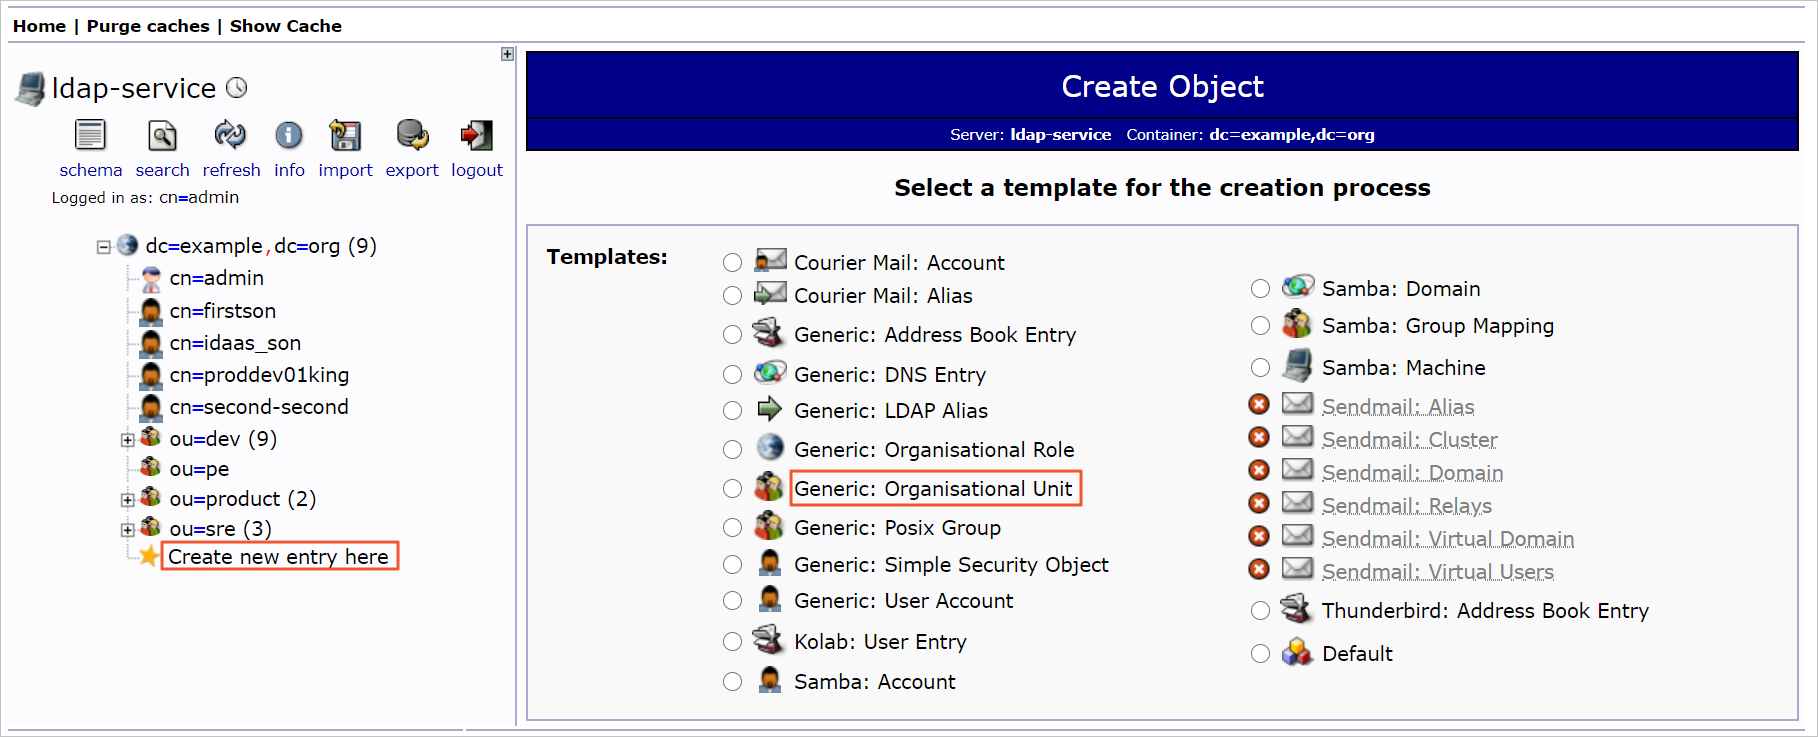
Task: Open the Sendmail: Alias template link
Action: pos(1398,407)
